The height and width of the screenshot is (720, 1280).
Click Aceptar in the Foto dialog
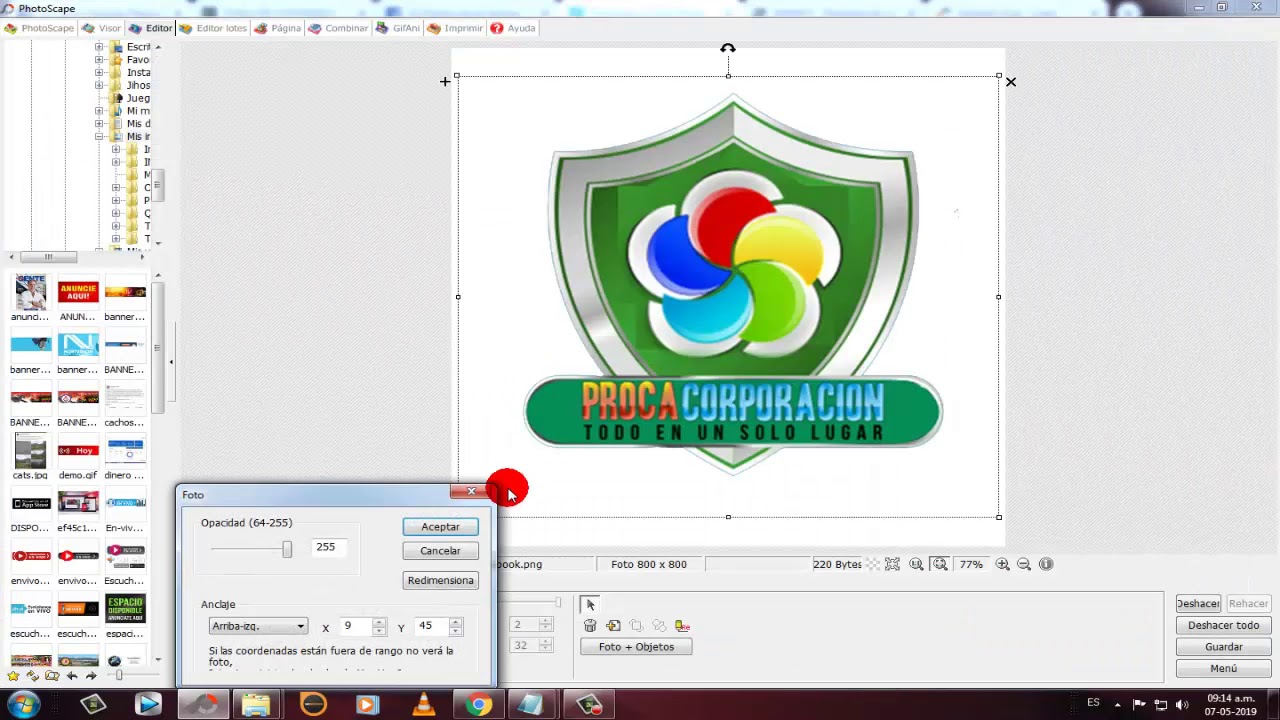coord(440,527)
